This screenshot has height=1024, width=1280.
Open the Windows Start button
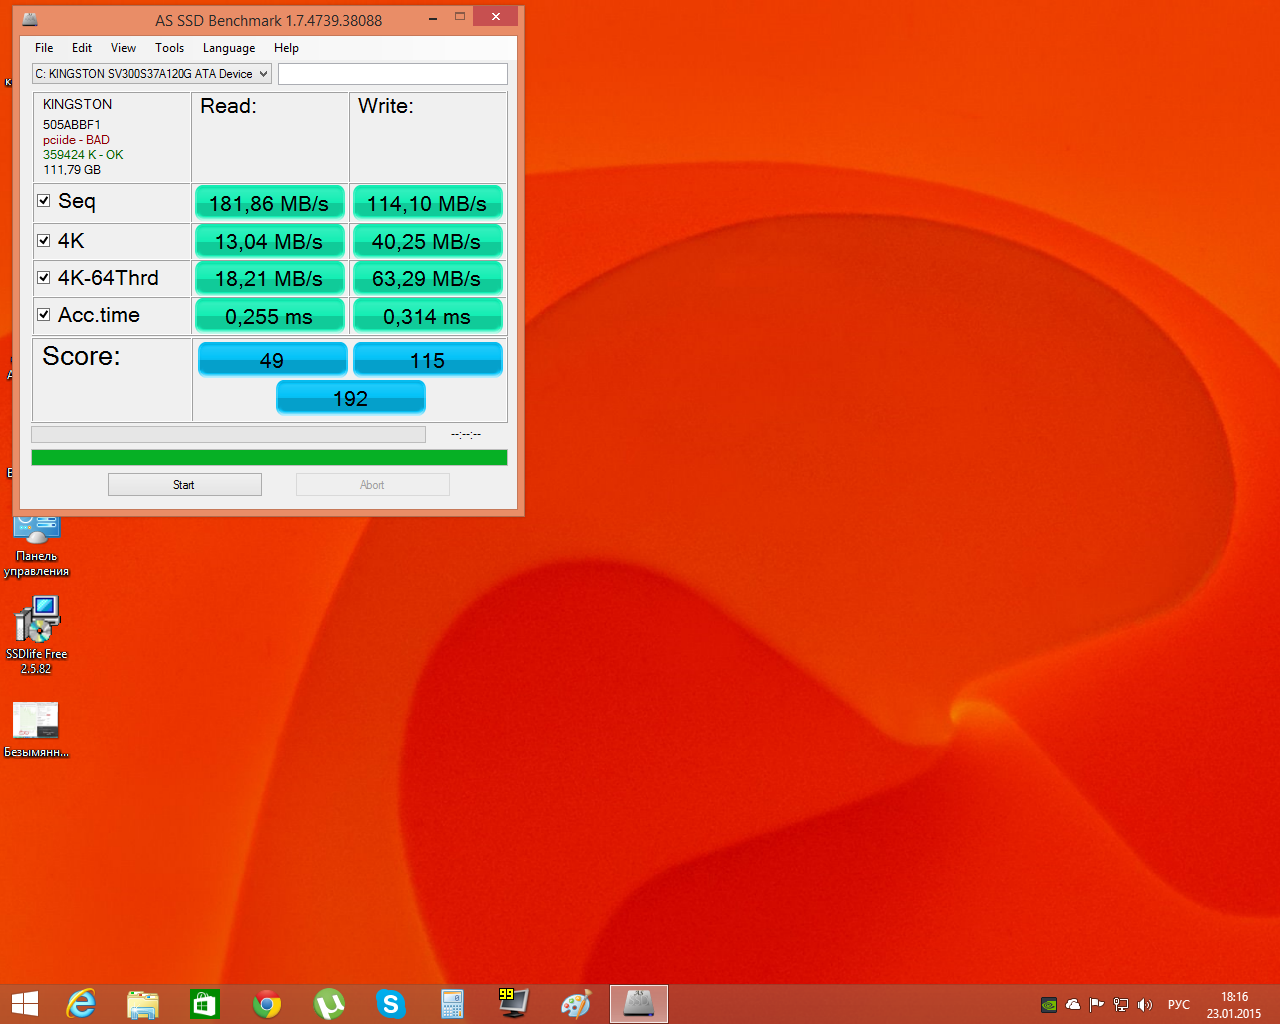click(25, 1004)
